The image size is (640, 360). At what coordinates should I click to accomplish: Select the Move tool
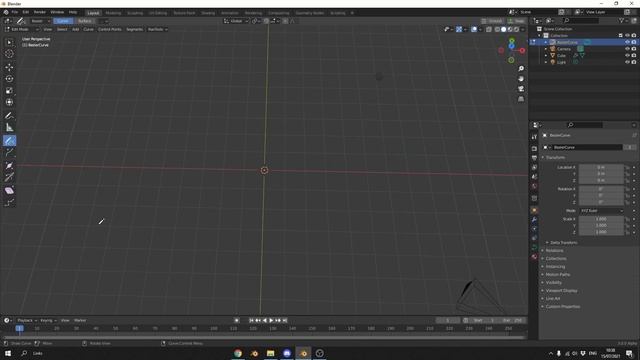9,67
